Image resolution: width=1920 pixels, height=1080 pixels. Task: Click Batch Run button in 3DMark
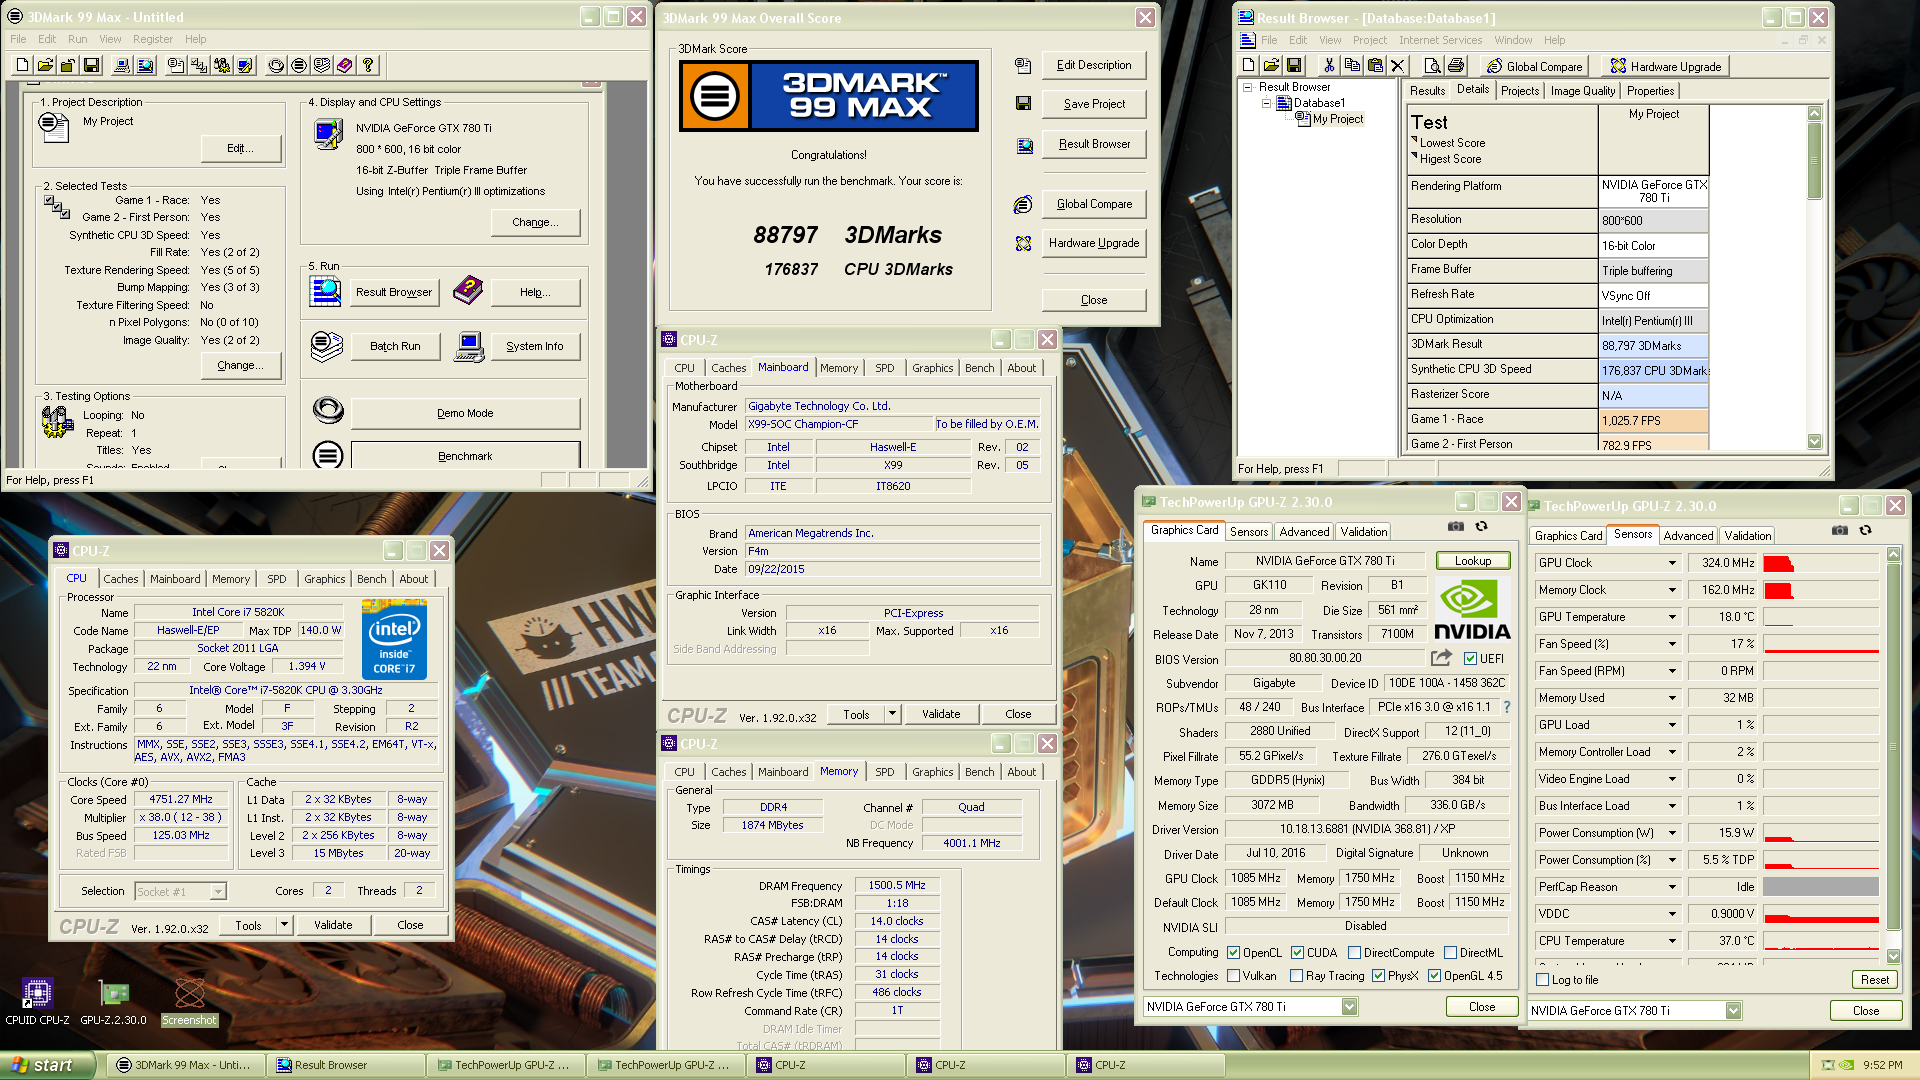pyautogui.click(x=395, y=346)
